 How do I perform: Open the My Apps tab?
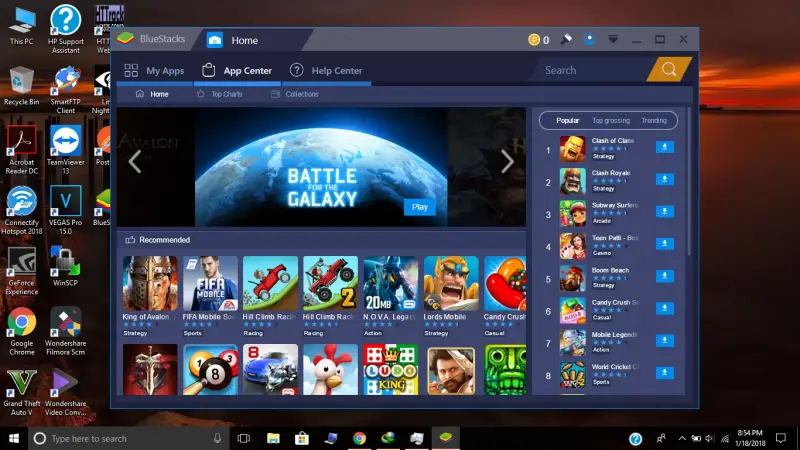coord(154,70)
